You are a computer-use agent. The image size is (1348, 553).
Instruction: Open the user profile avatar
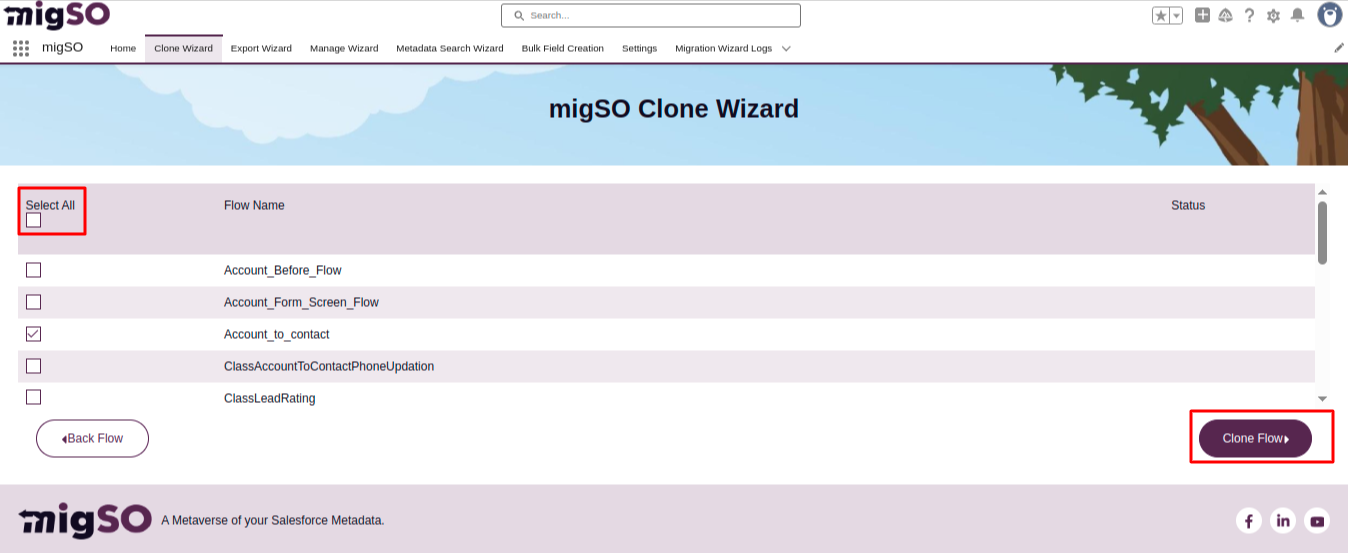(x=1329, y=15)
